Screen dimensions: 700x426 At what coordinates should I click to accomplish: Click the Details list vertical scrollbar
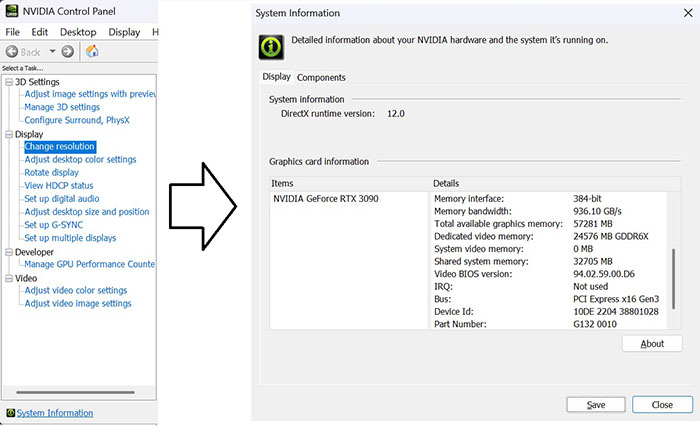(673, 279)
